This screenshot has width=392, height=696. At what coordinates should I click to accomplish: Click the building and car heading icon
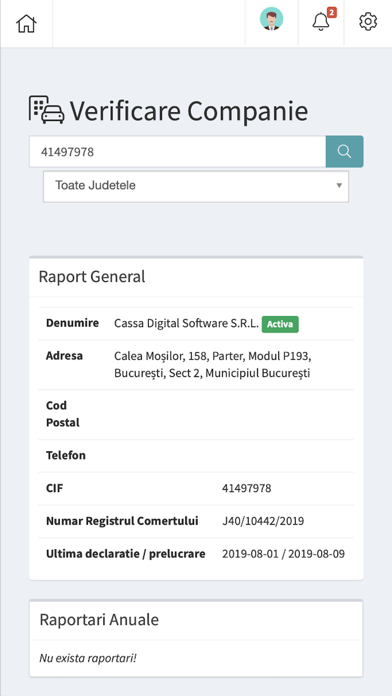47,109
